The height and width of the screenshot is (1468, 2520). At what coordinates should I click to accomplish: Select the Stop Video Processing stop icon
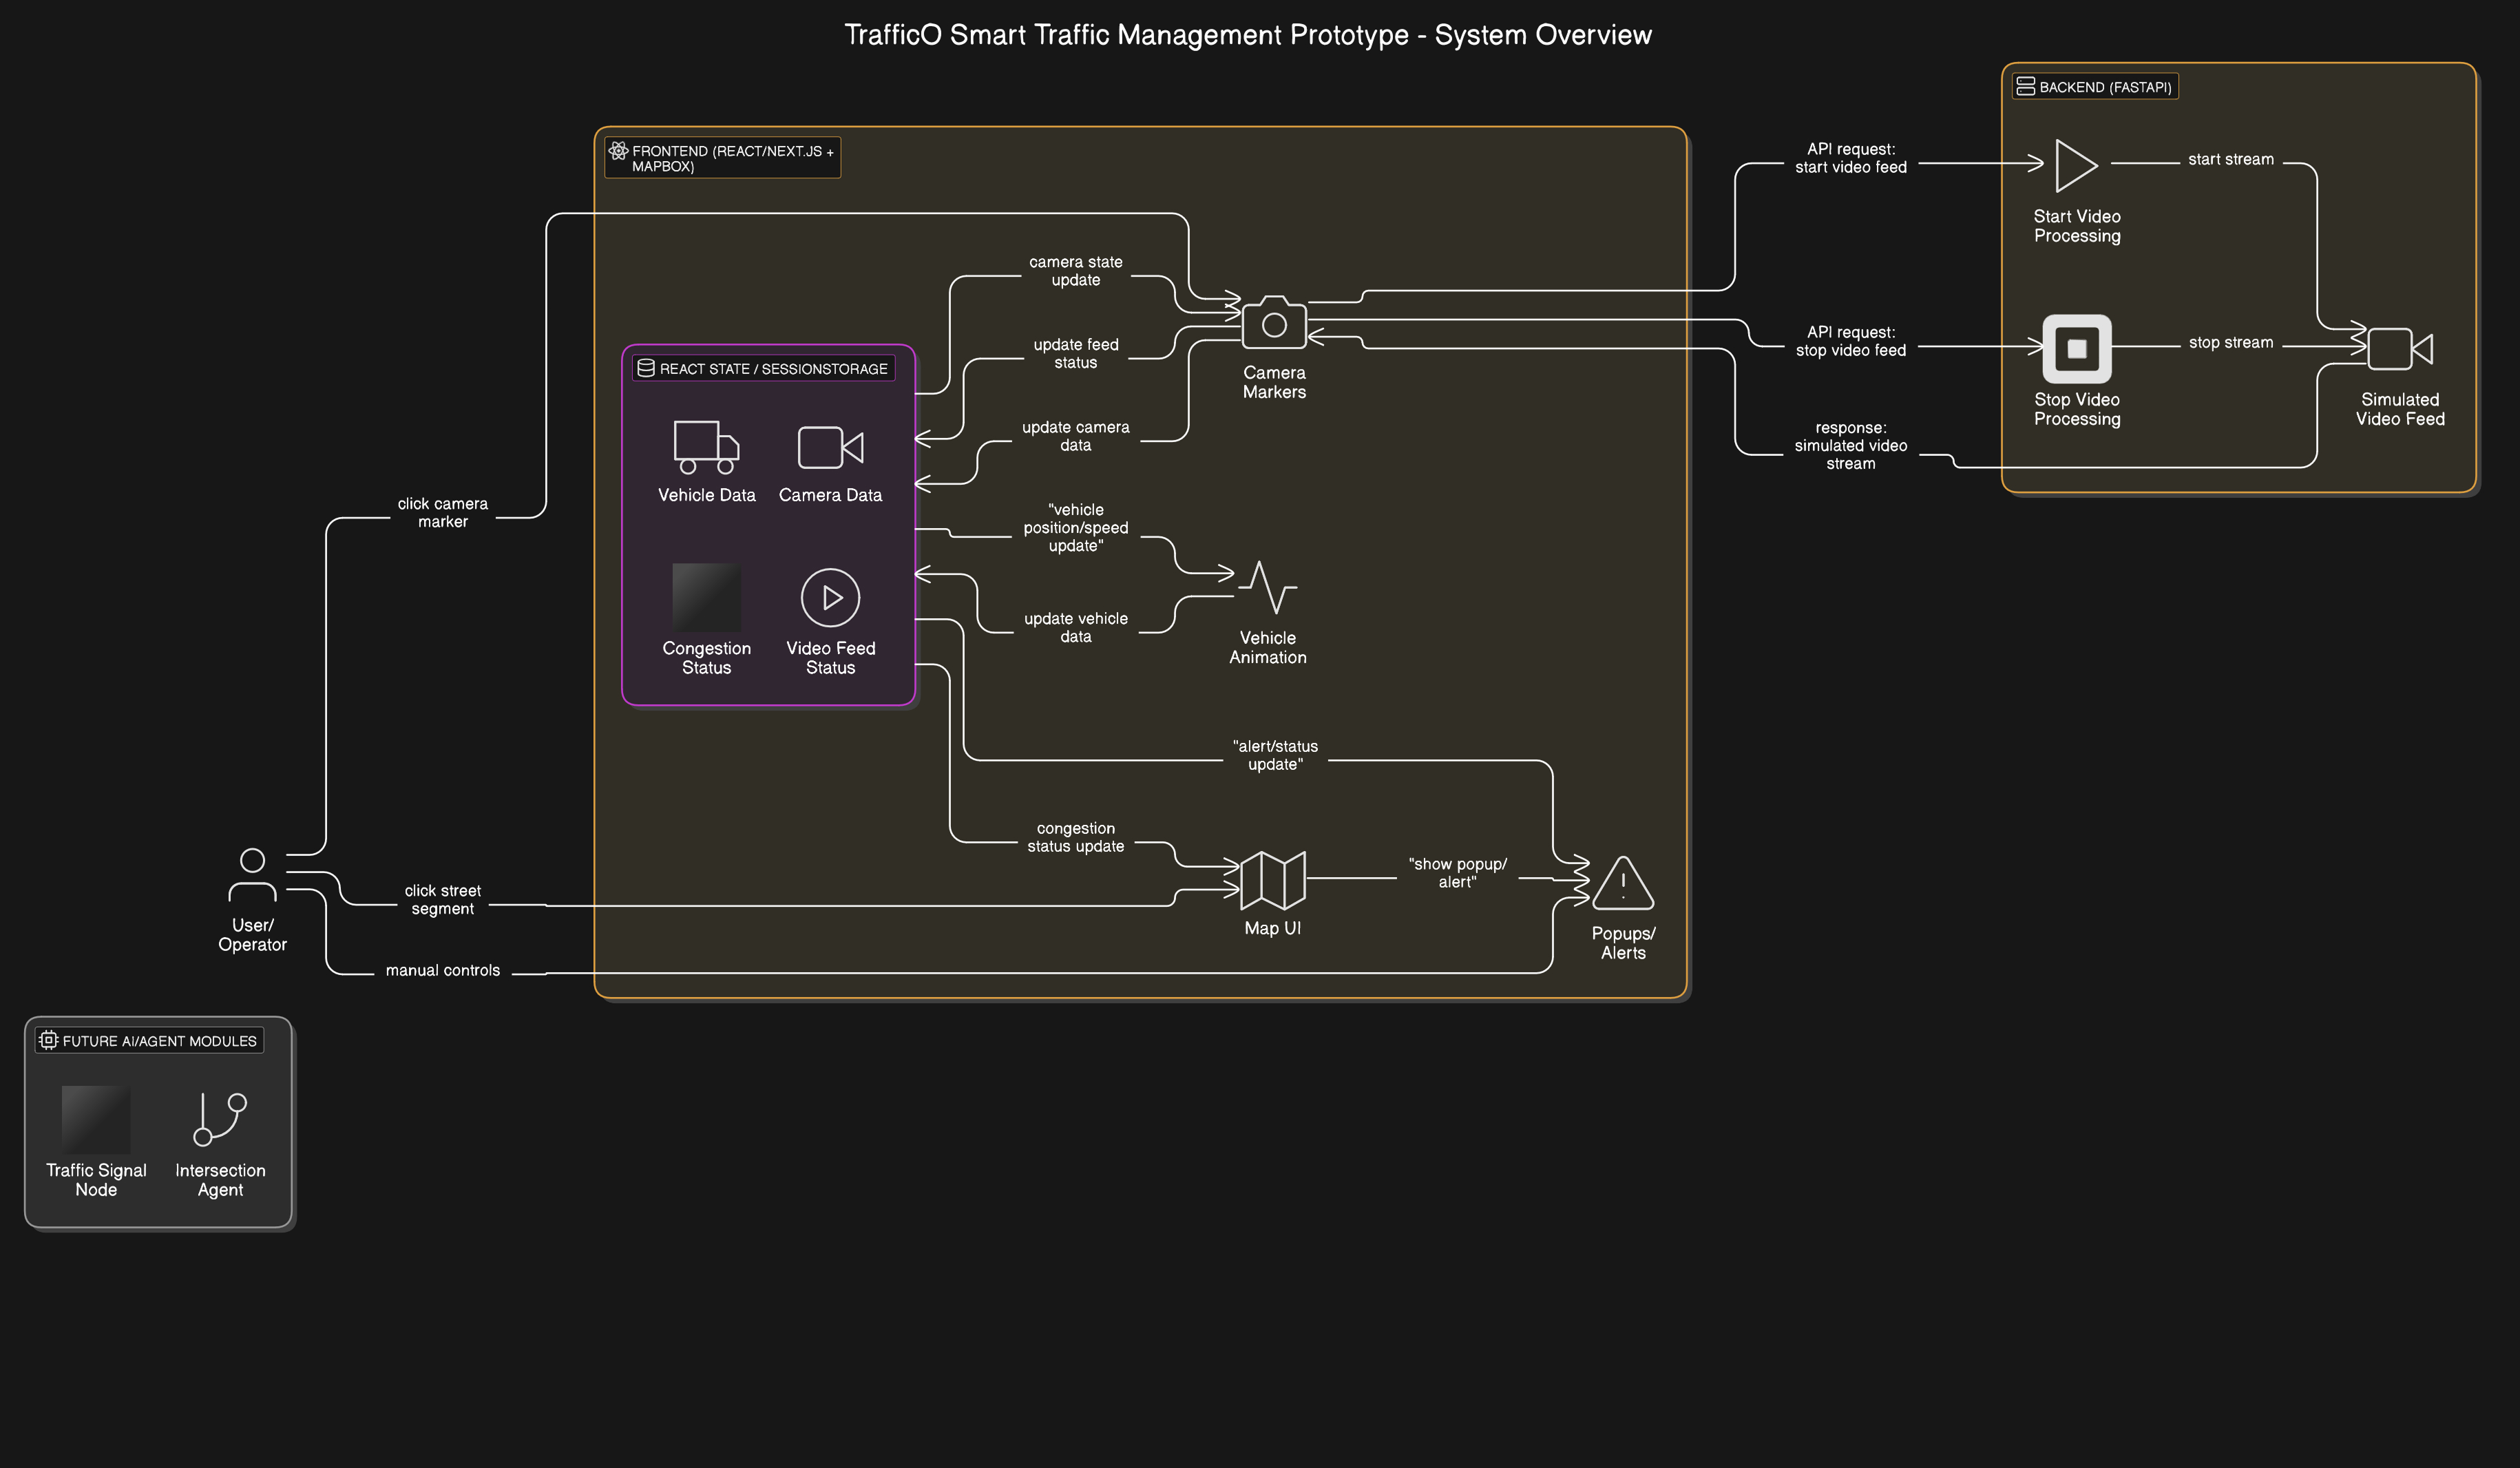tap(2076, 349)
